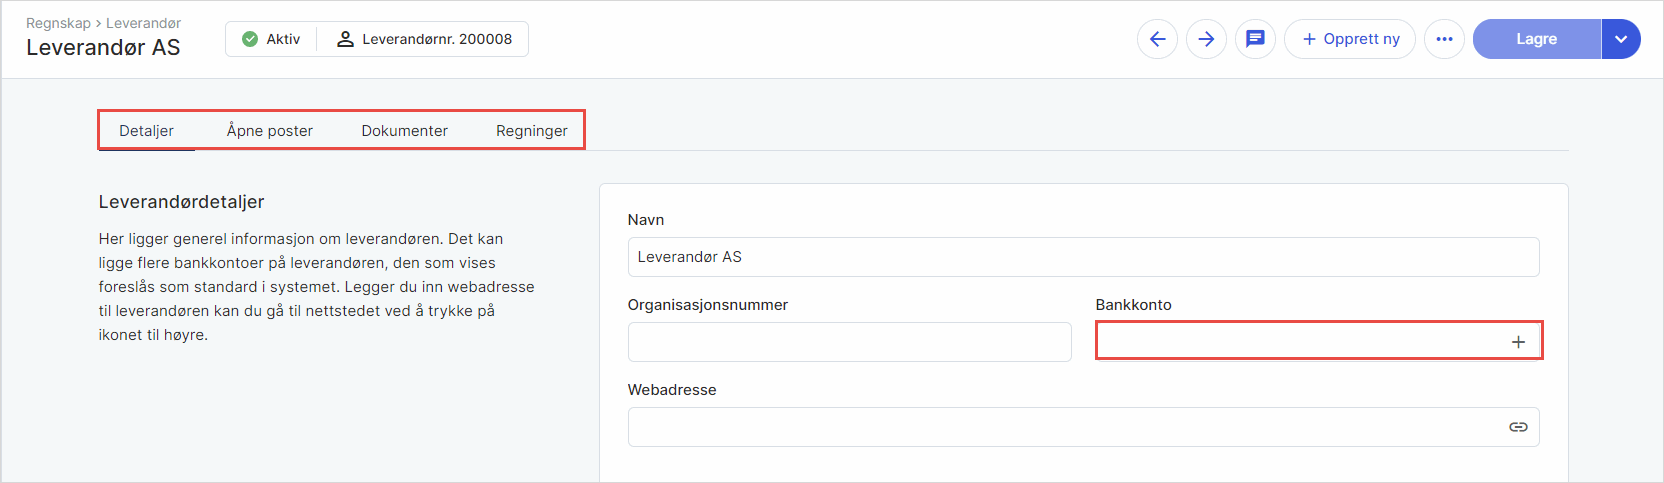Open the three-dot more options menu
The height and width of the screenshot is (483, 1664).
(1444, 39)
